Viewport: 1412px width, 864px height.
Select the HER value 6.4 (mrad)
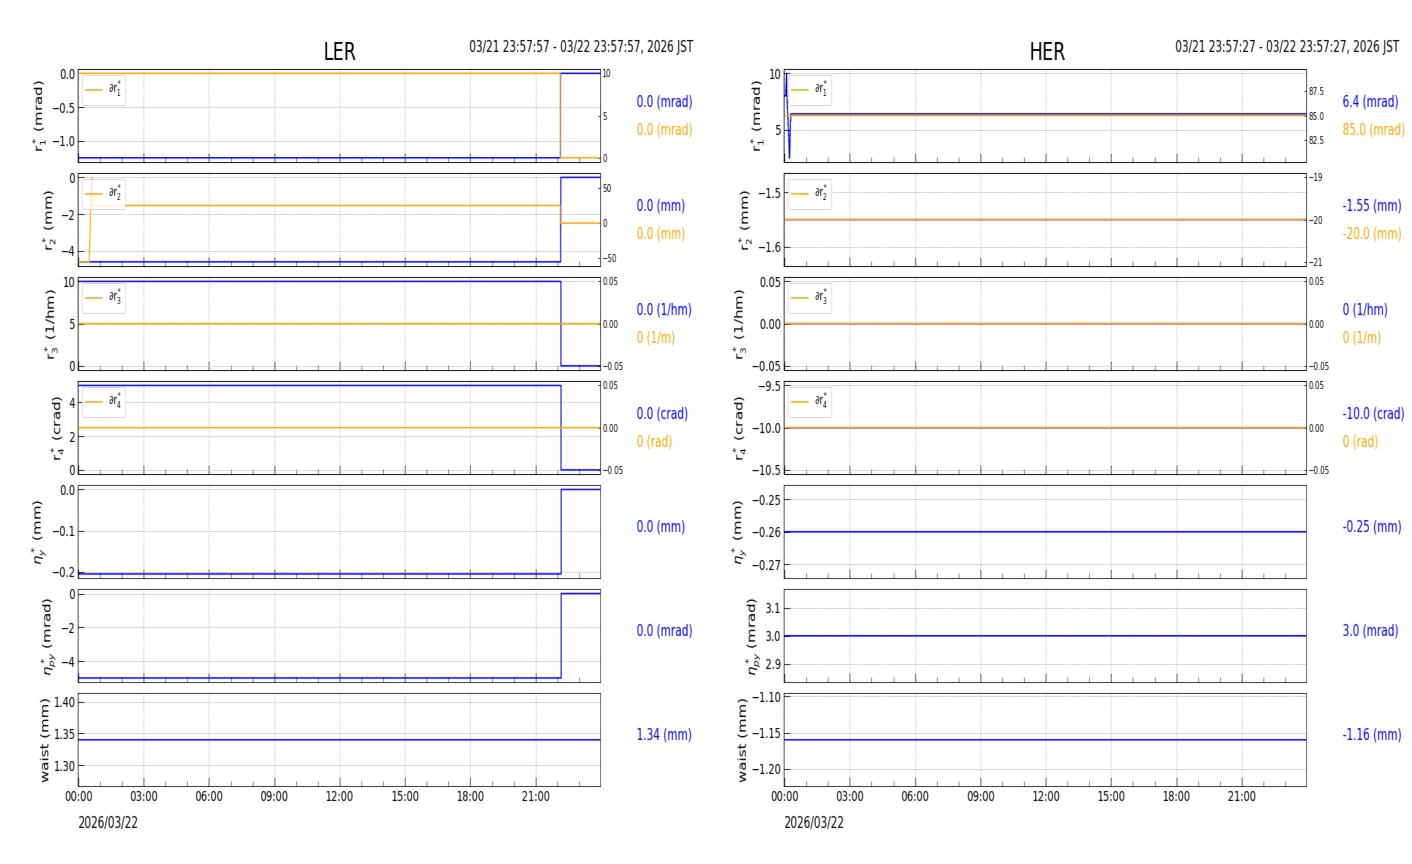click(1370, 102)
